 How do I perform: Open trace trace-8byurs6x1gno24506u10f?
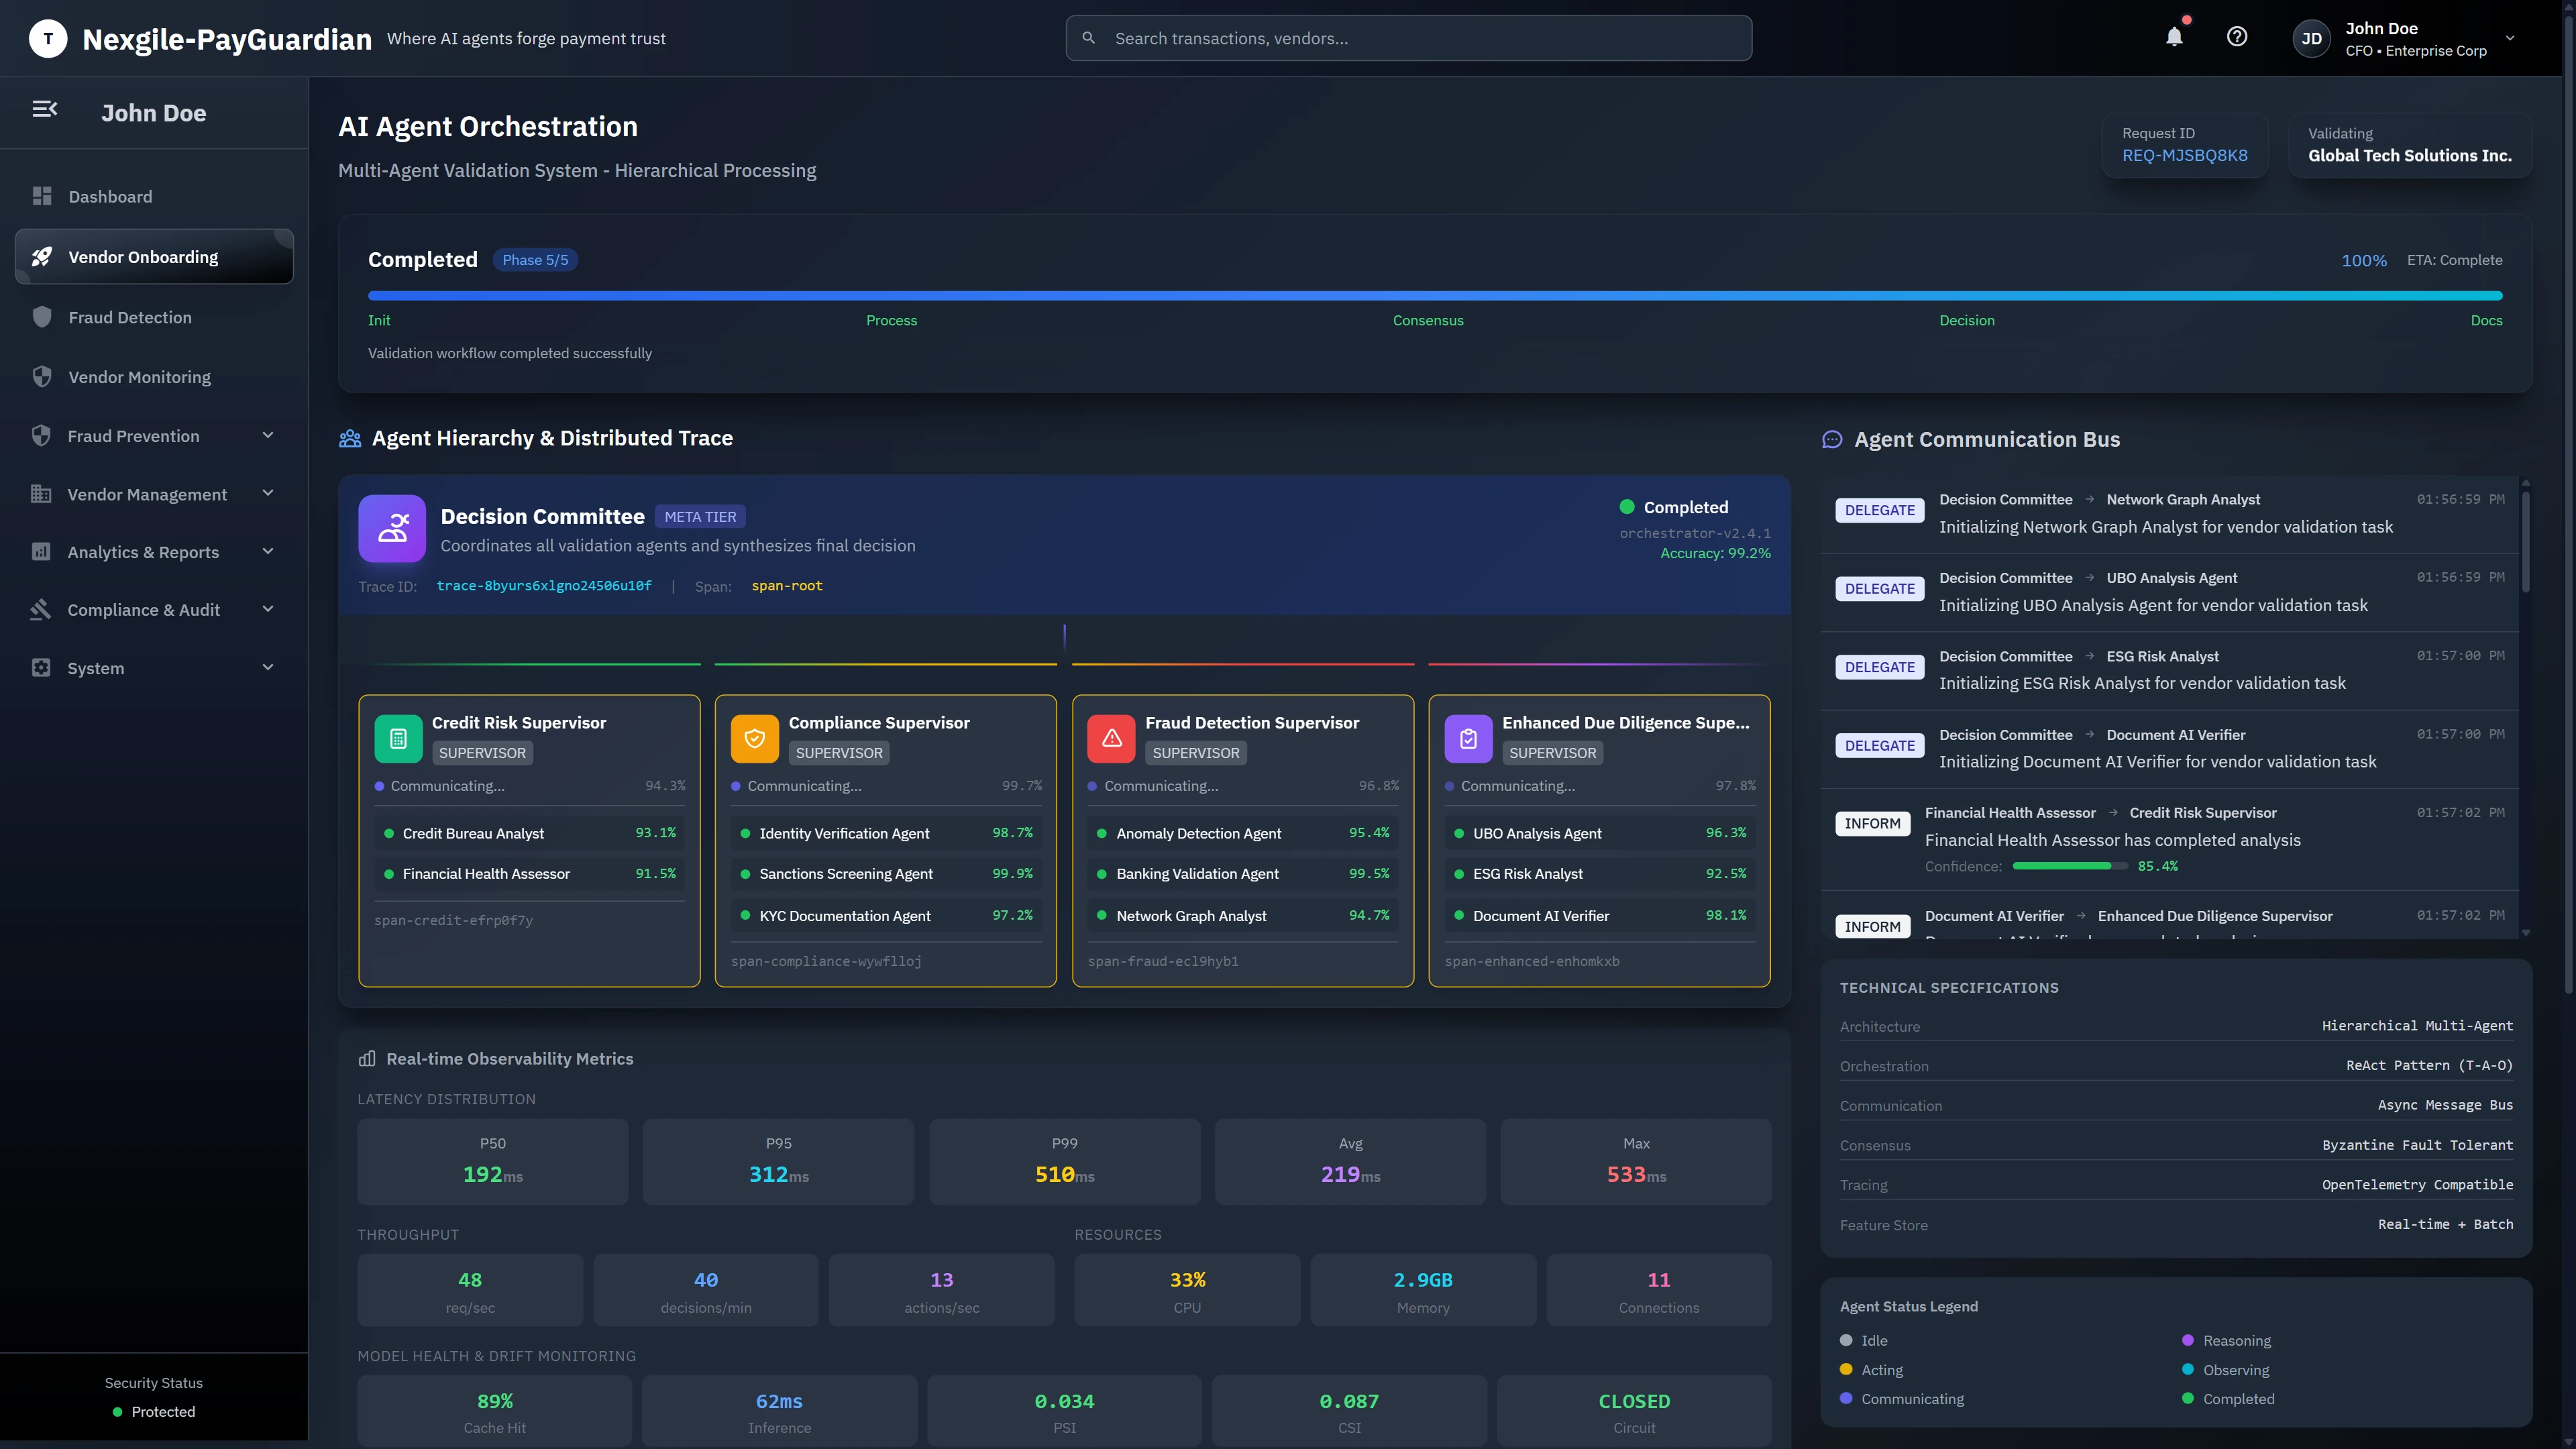click(x=543, y=586)
